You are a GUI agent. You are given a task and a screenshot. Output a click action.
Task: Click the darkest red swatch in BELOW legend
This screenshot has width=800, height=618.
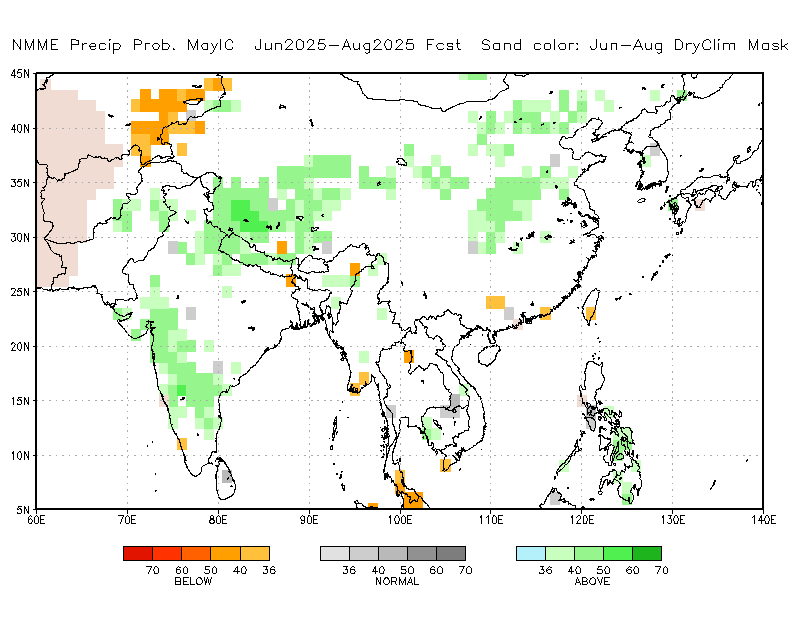point(138,554)
